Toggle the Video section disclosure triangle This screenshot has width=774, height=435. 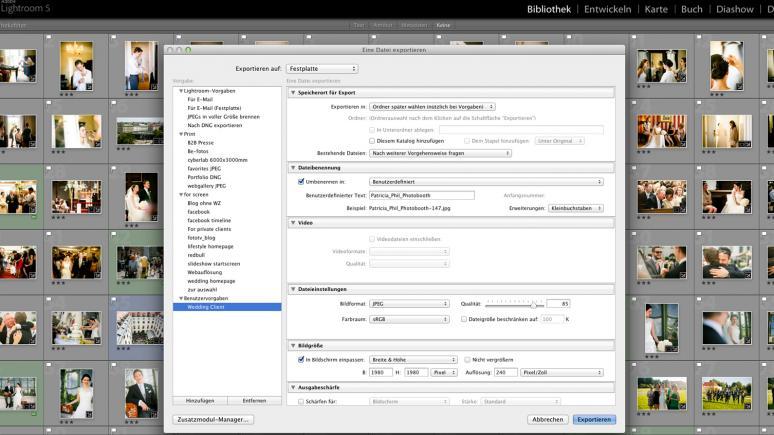pos(292,222)
